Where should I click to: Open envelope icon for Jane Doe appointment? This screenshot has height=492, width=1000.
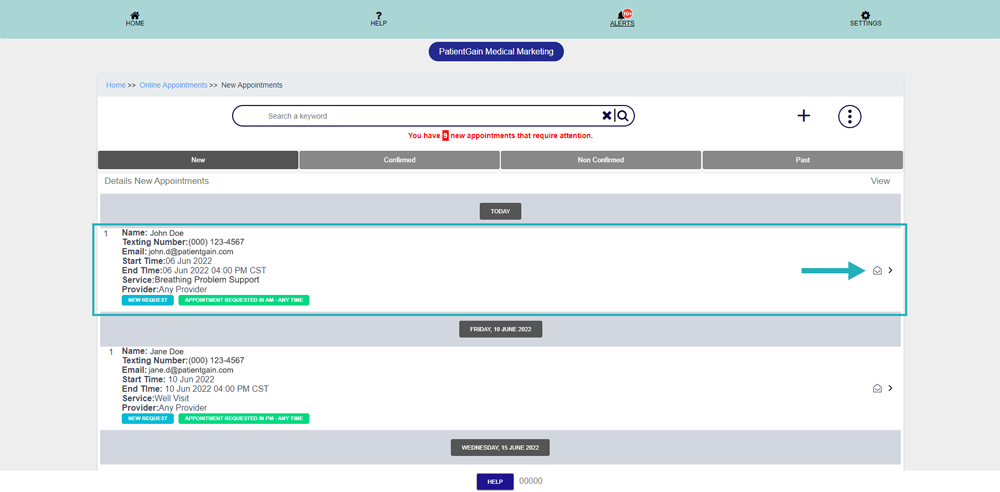pos(877,388)
